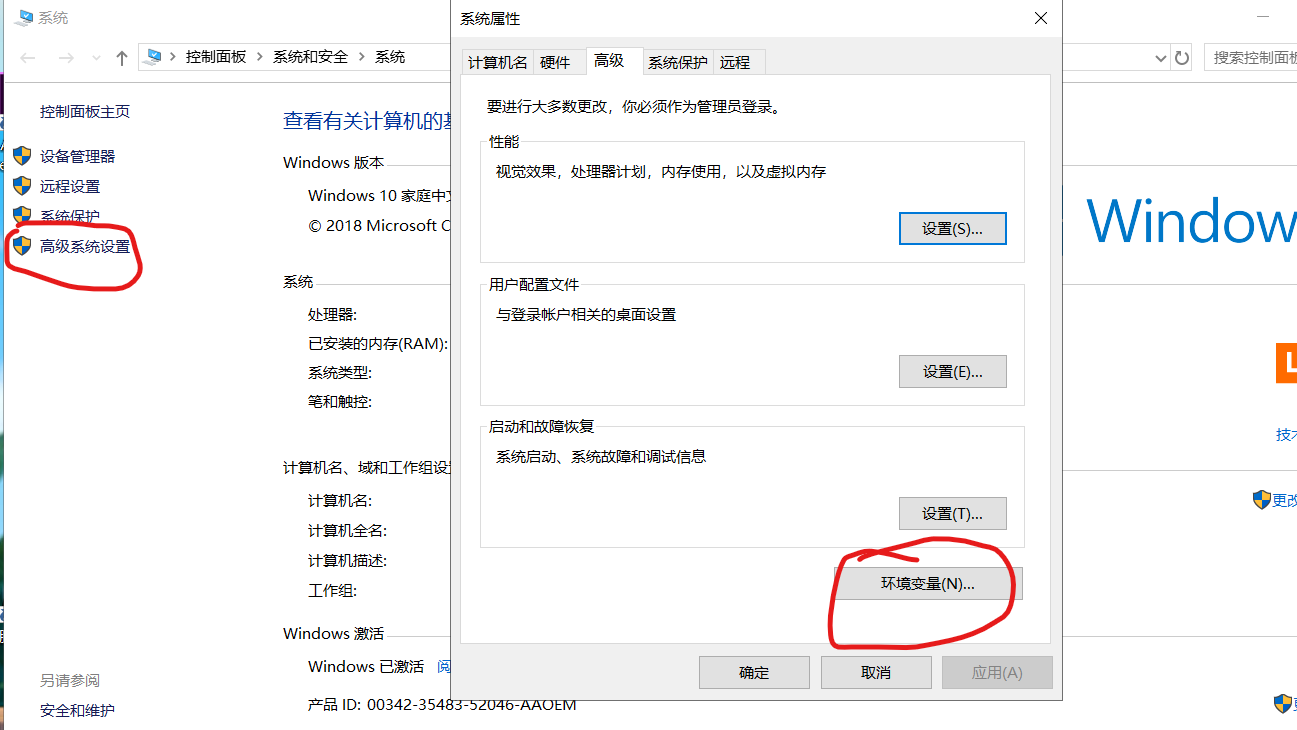This screenshot has height=730, width=1297.
Task: Open the address bar history dropdown
Action: click(1163, 57)
